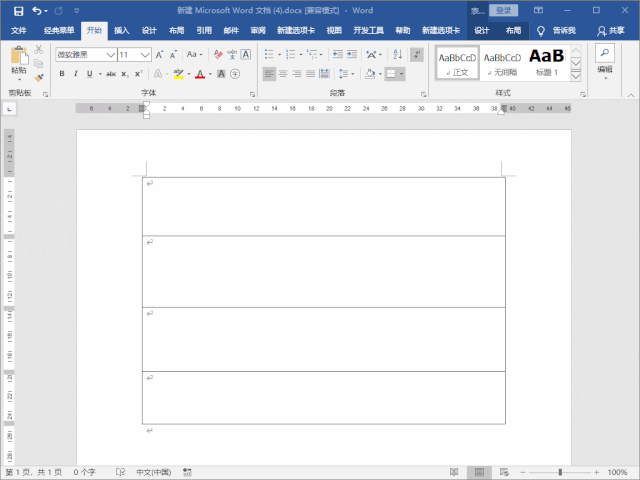Open the View tab
This screenshot has width=640, height=480.
pyautogui.click(x=334, y=31)
